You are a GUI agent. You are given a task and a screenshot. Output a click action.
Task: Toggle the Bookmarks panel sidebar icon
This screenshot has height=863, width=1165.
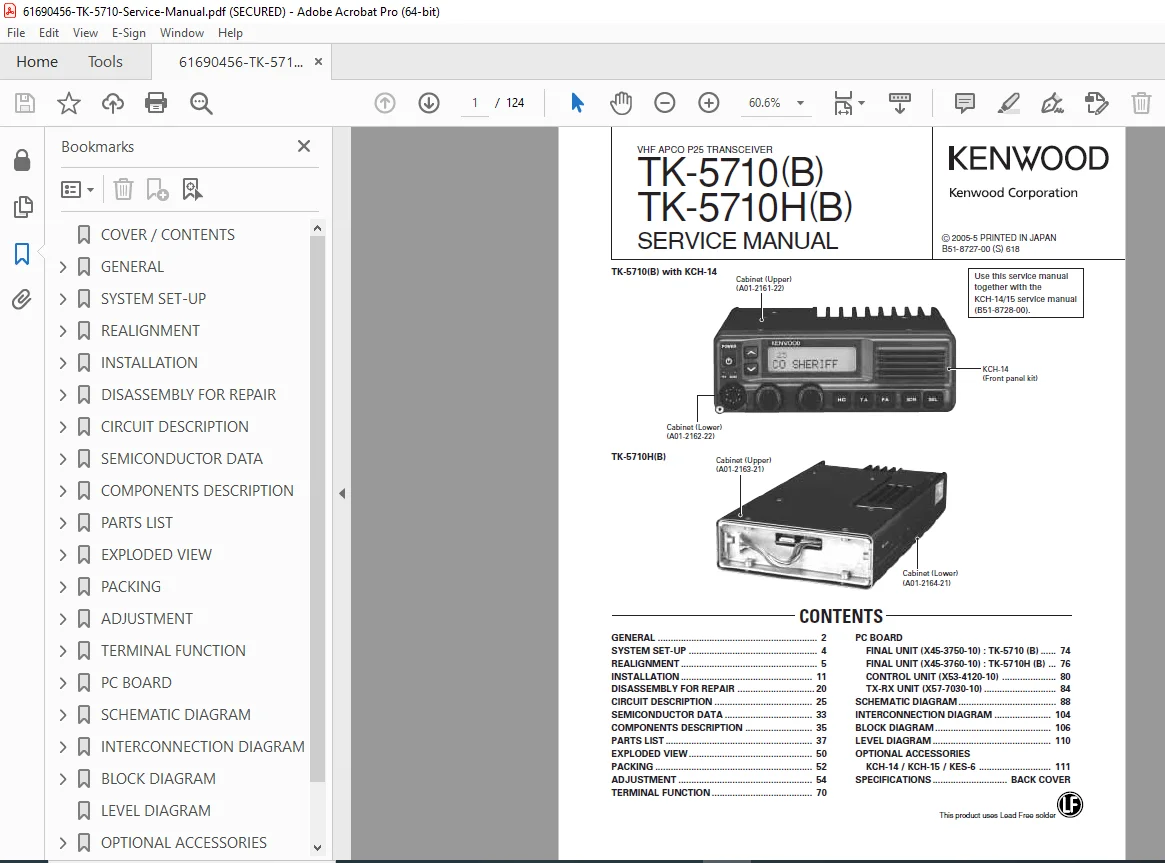(22, 254)
